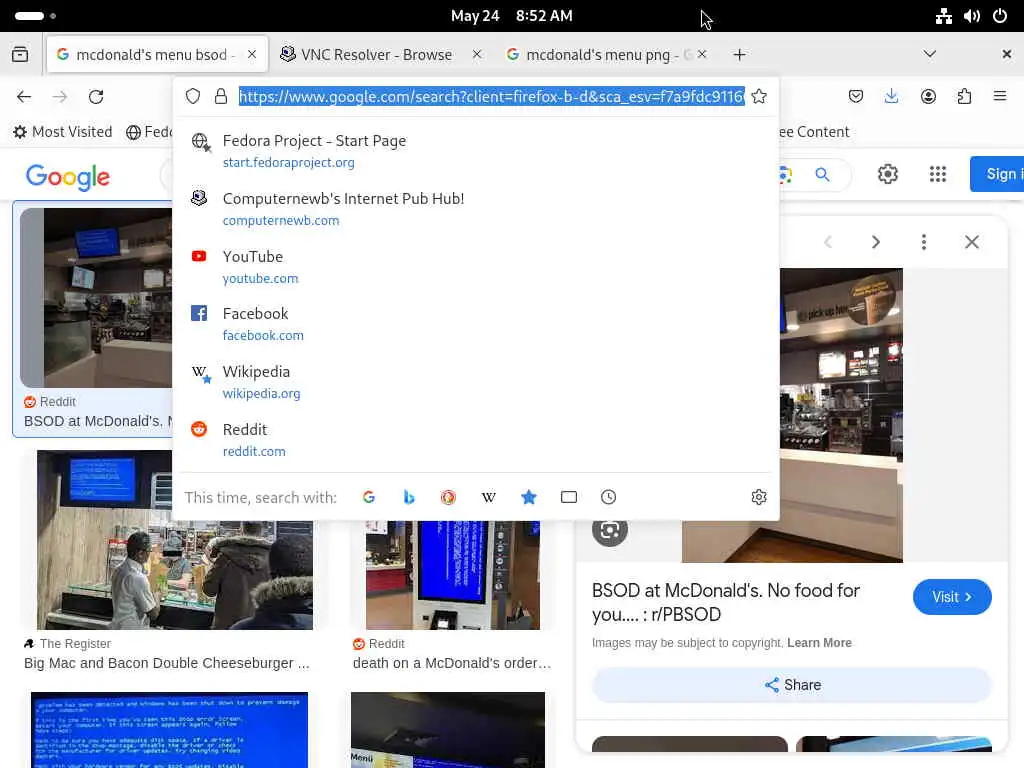Search open tabs icon
Viewport: 1024px width, 768px height.
click(569, 497)
